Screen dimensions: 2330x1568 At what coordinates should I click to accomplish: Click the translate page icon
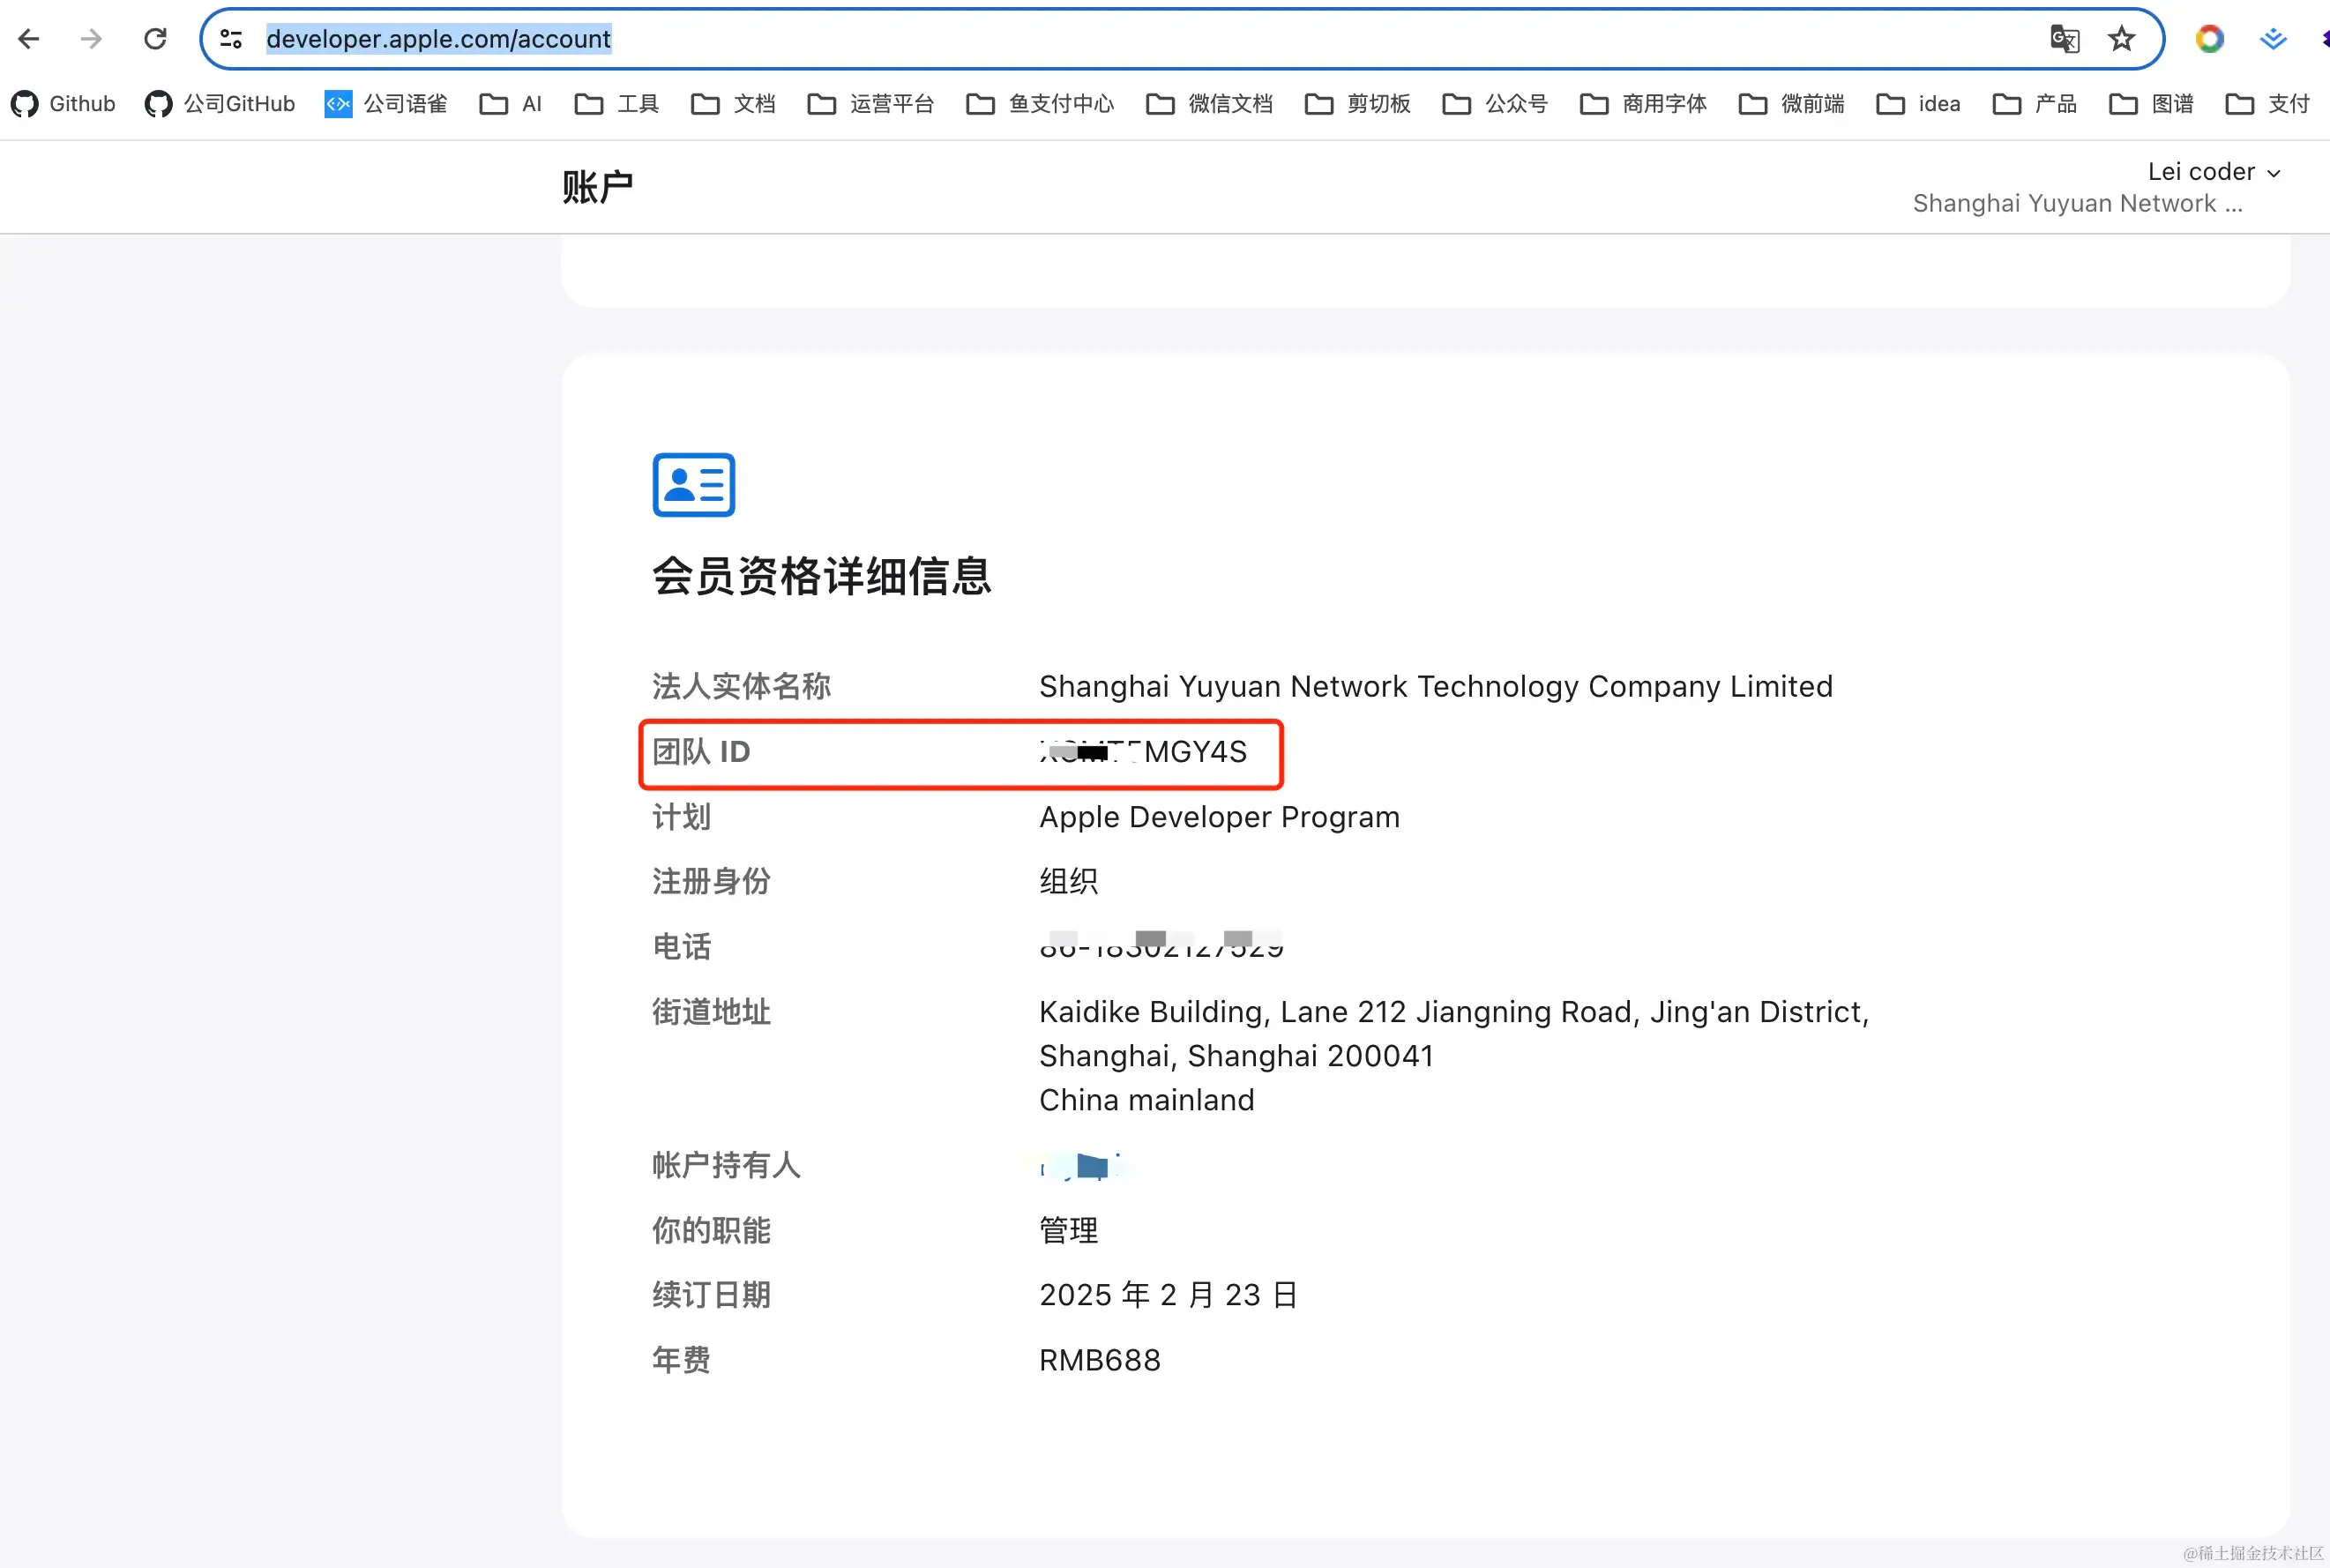2064,39
